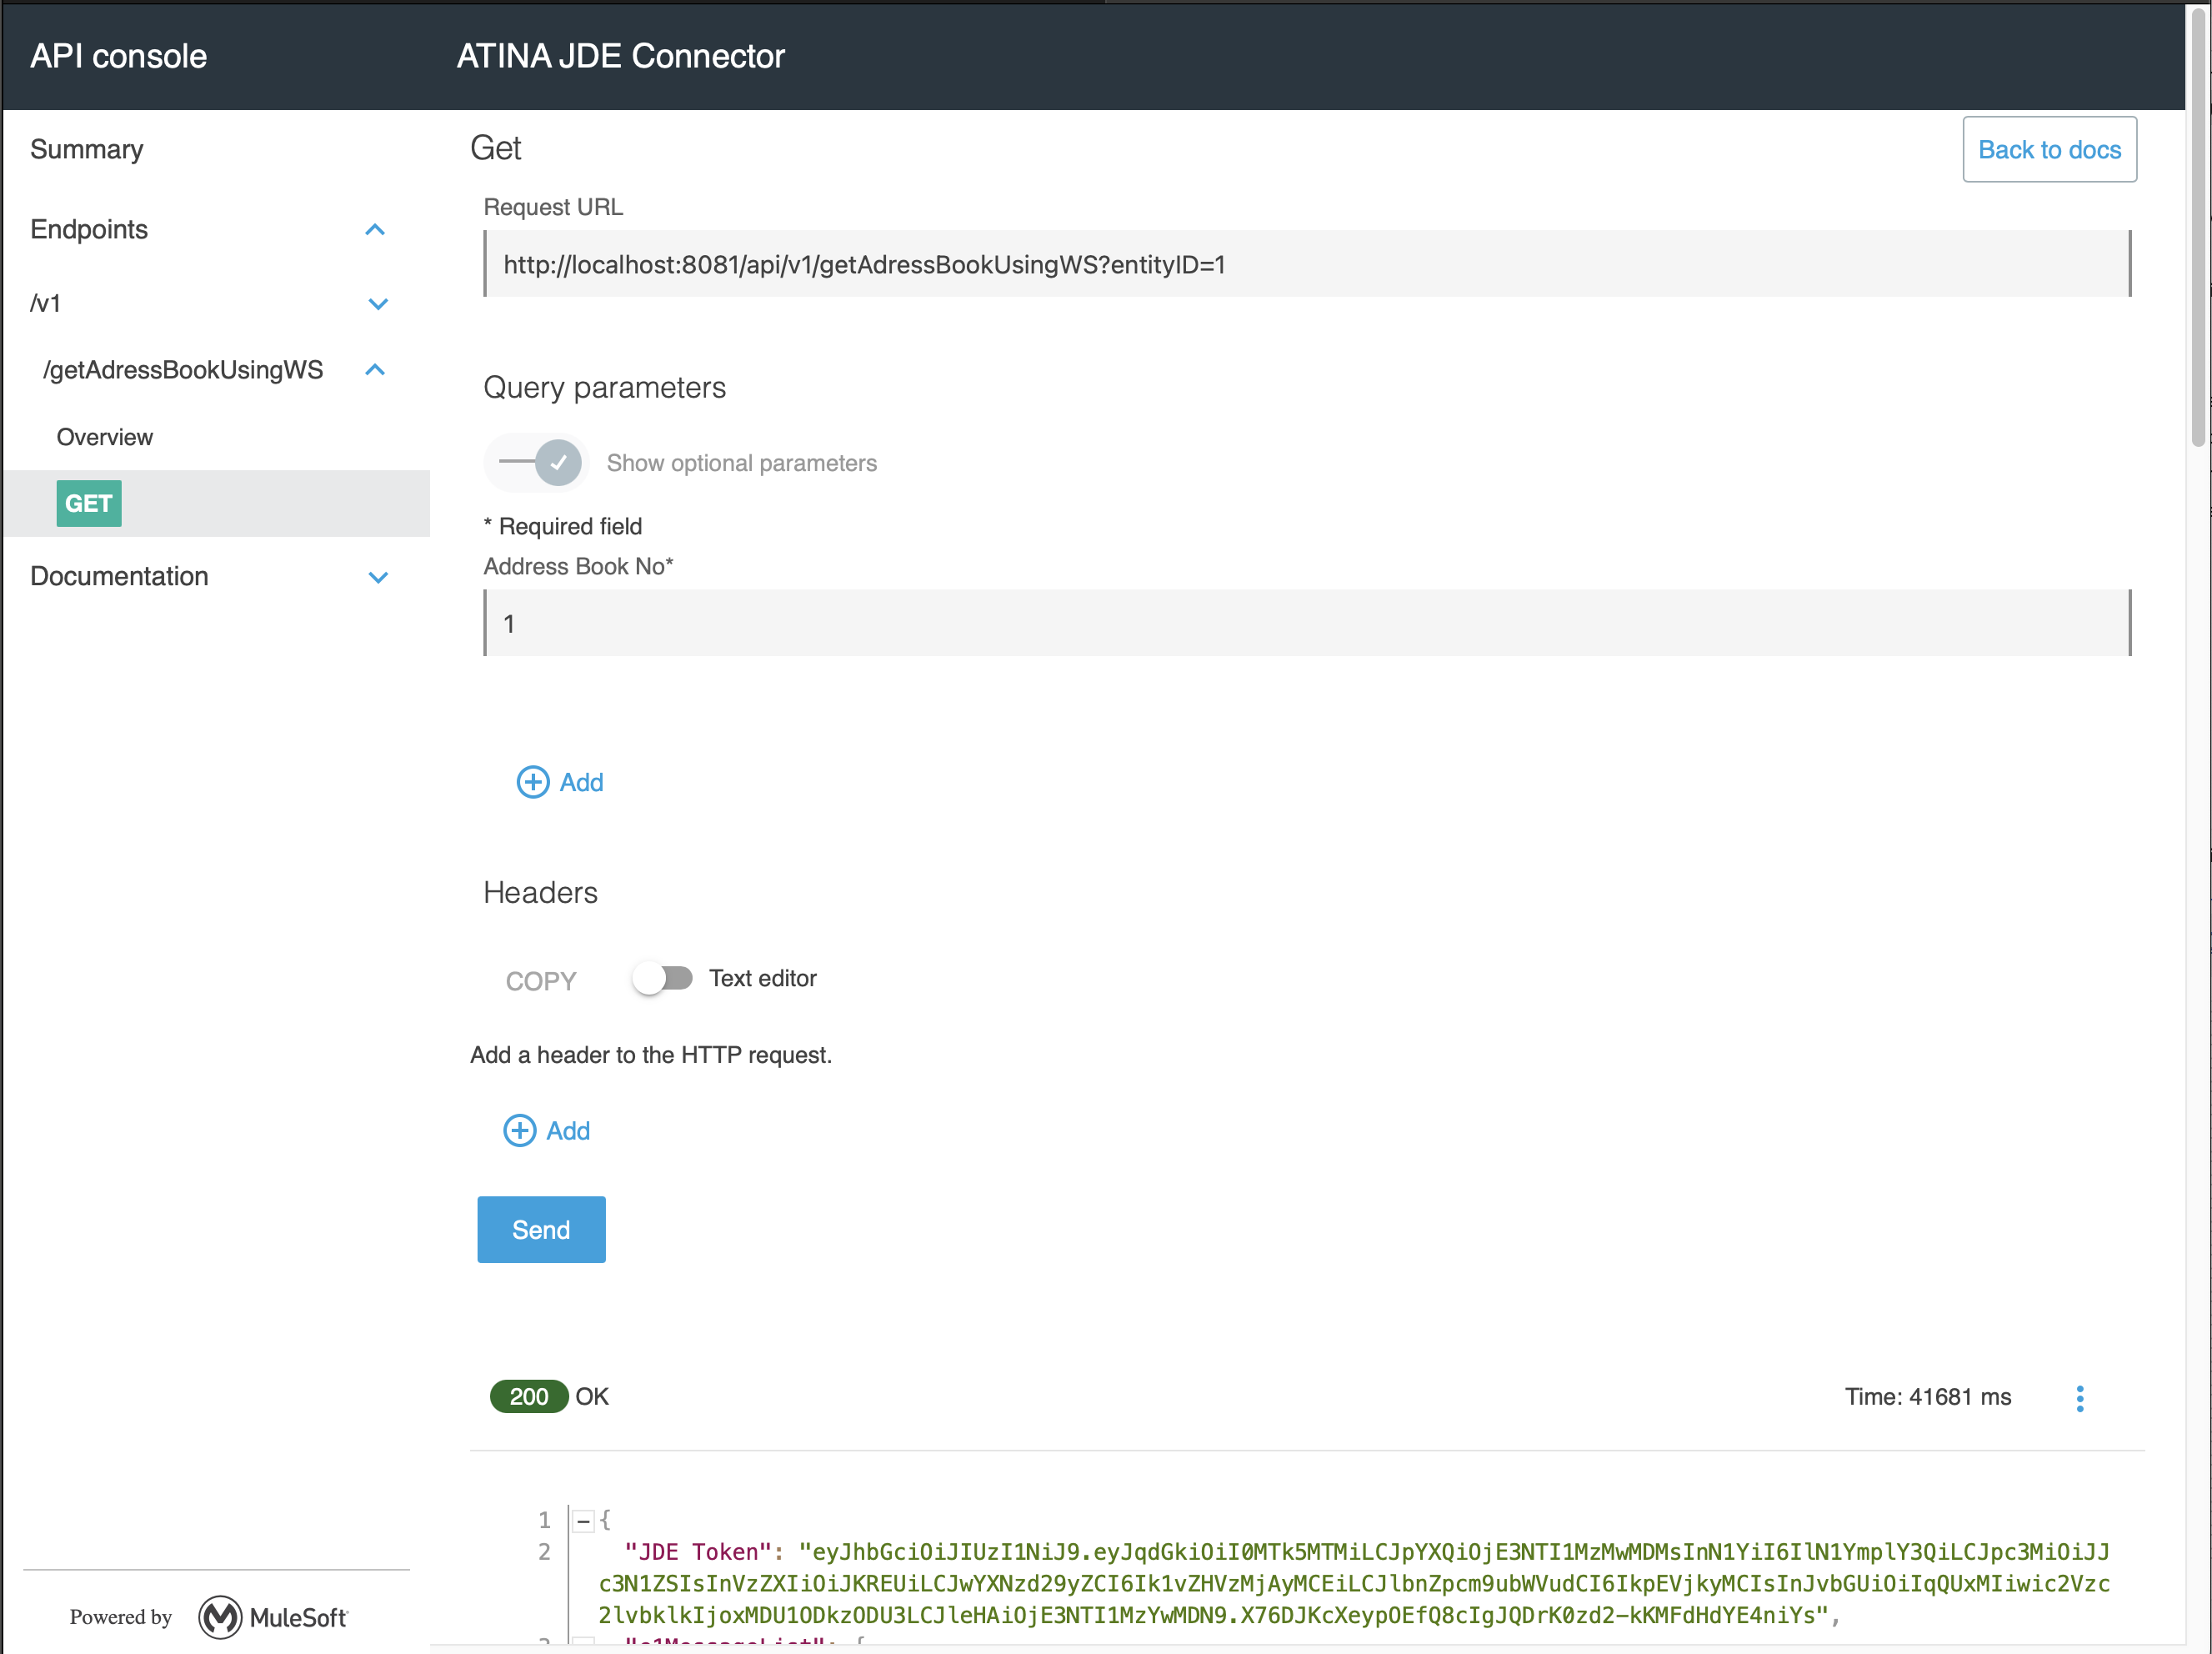Click the plus icon for header Add

[x=519, y=1130]
